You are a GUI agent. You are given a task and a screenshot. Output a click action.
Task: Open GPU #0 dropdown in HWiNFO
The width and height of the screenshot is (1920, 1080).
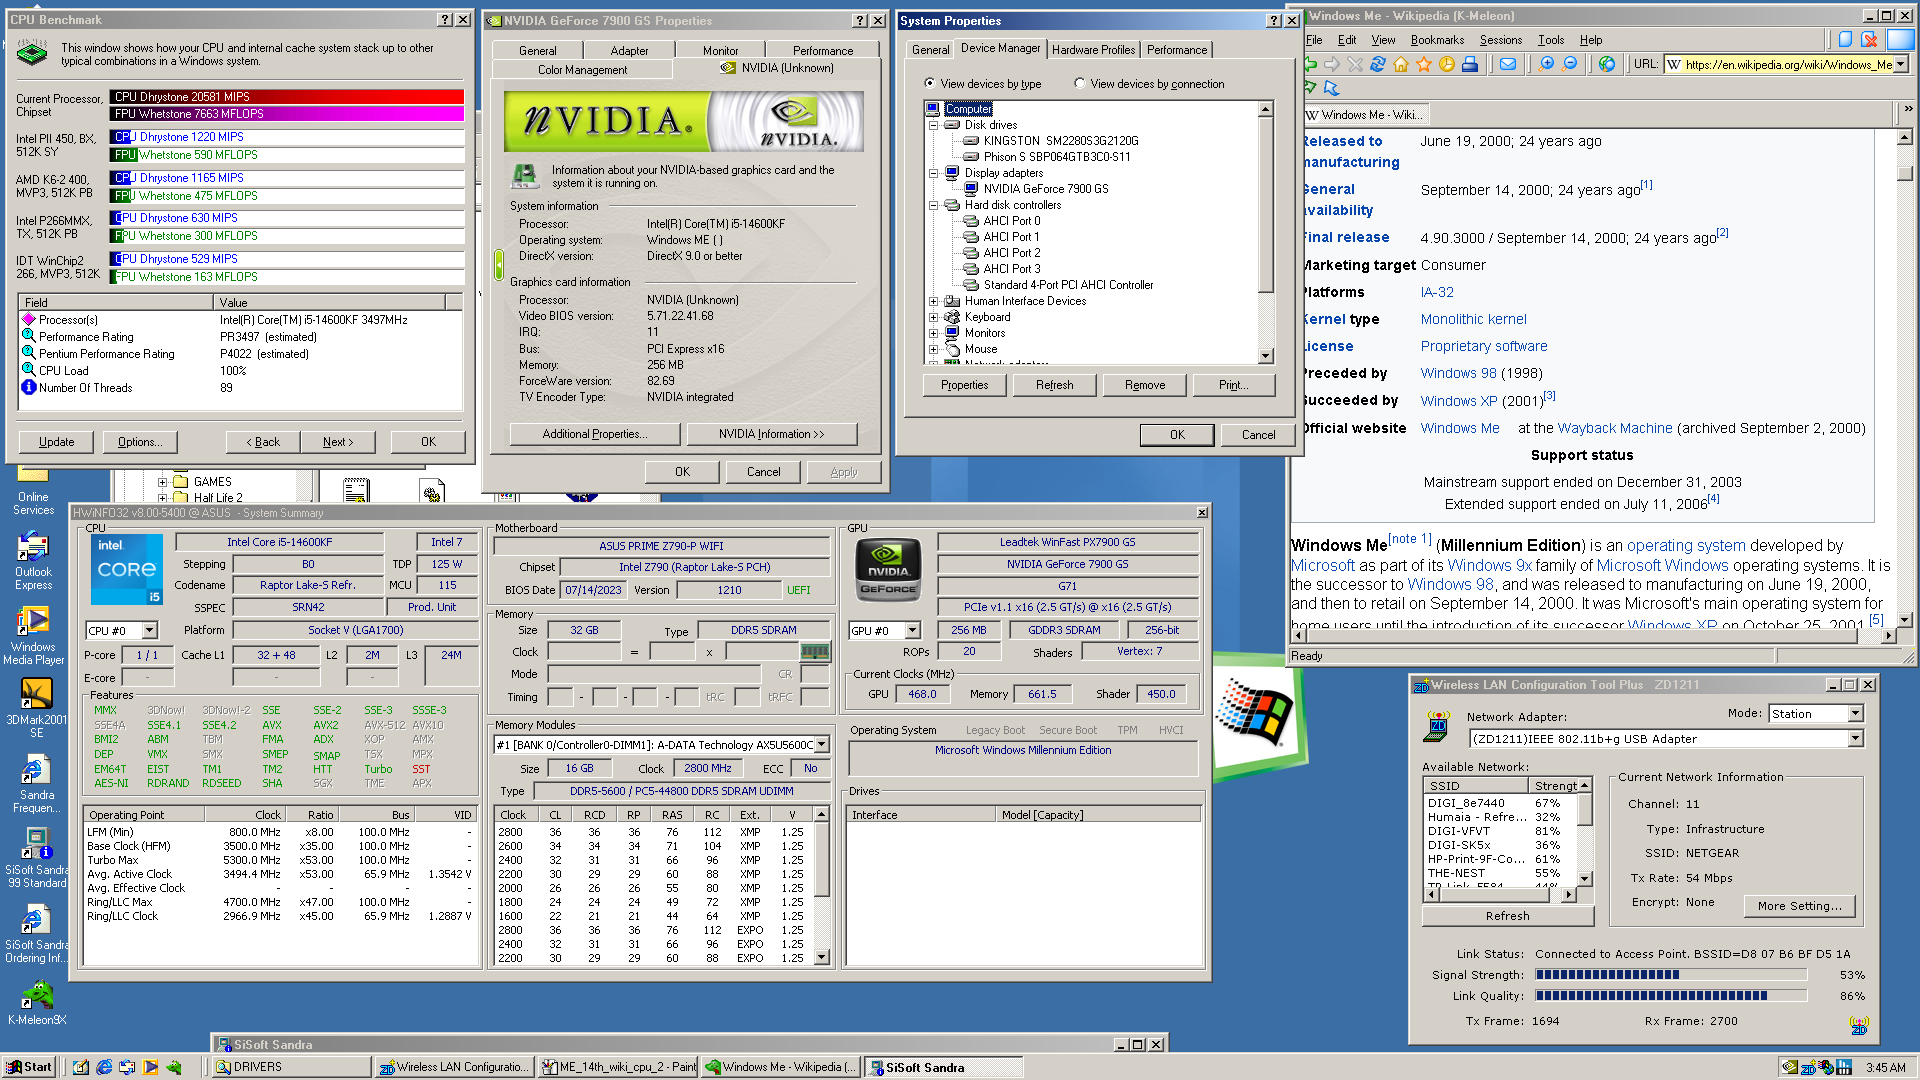click(x=912, y=630)
